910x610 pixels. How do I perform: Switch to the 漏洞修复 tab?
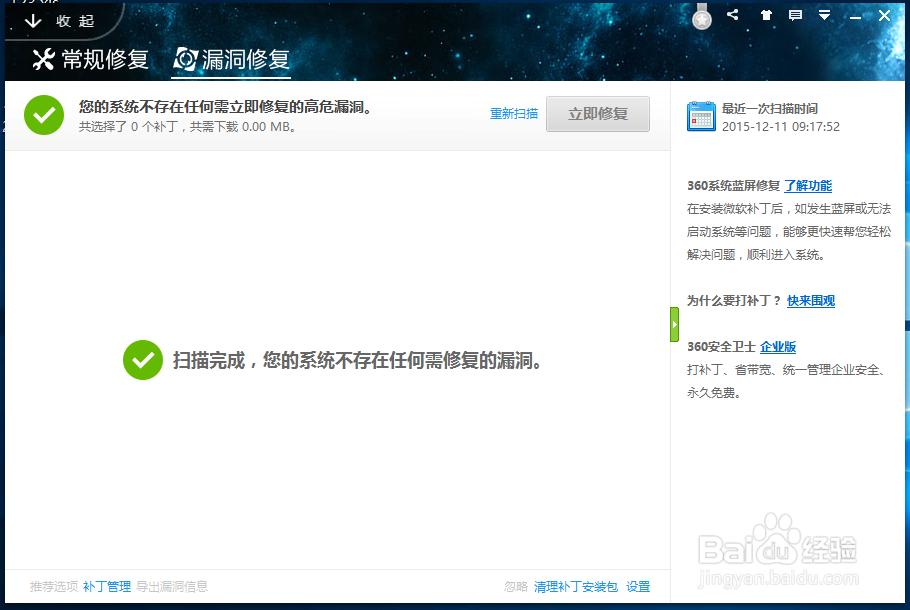[232, 59]
